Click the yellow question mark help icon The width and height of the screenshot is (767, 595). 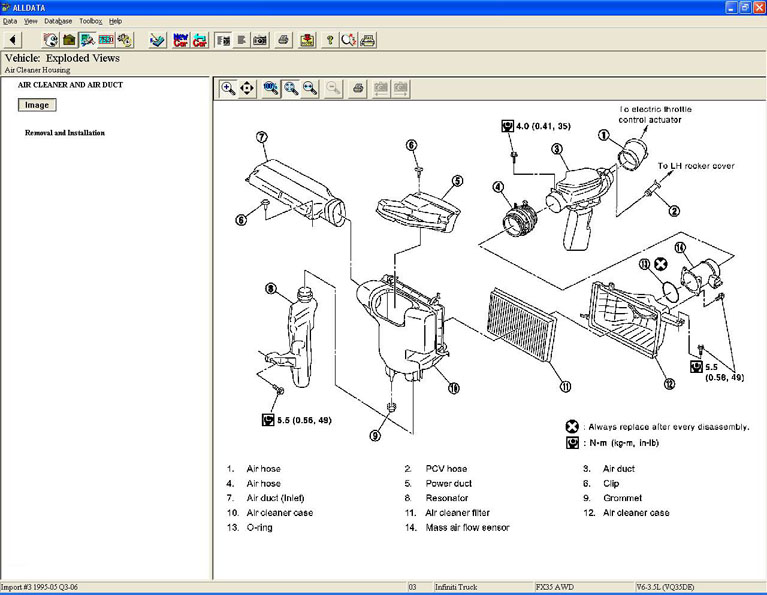point(330,40)
